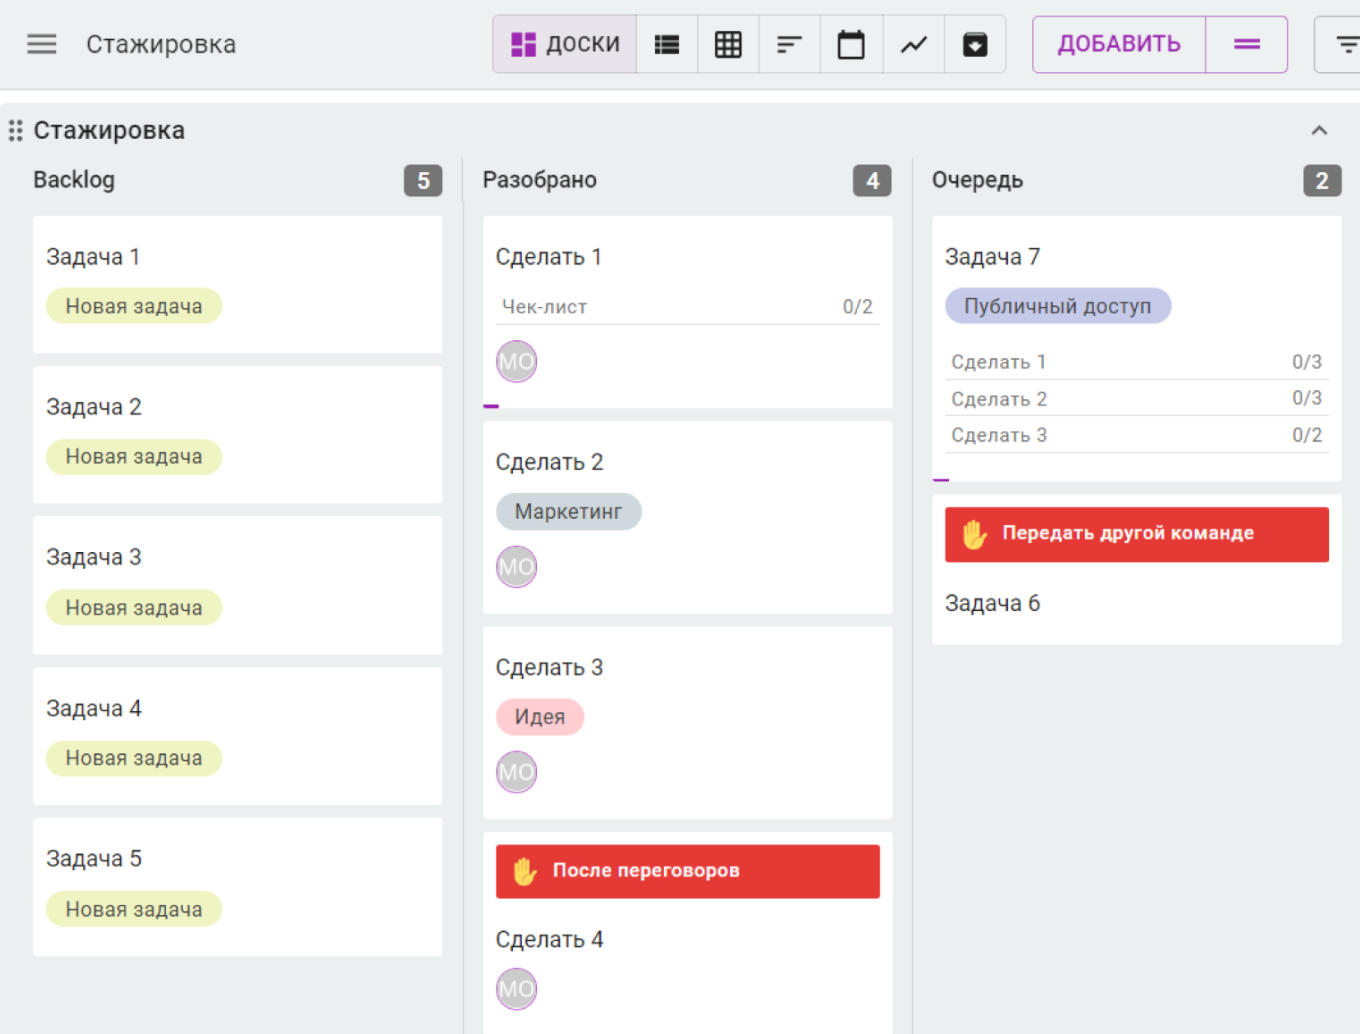
Task: Switch to table grid view
Action: pyautogui.click(x=728, y=44)
